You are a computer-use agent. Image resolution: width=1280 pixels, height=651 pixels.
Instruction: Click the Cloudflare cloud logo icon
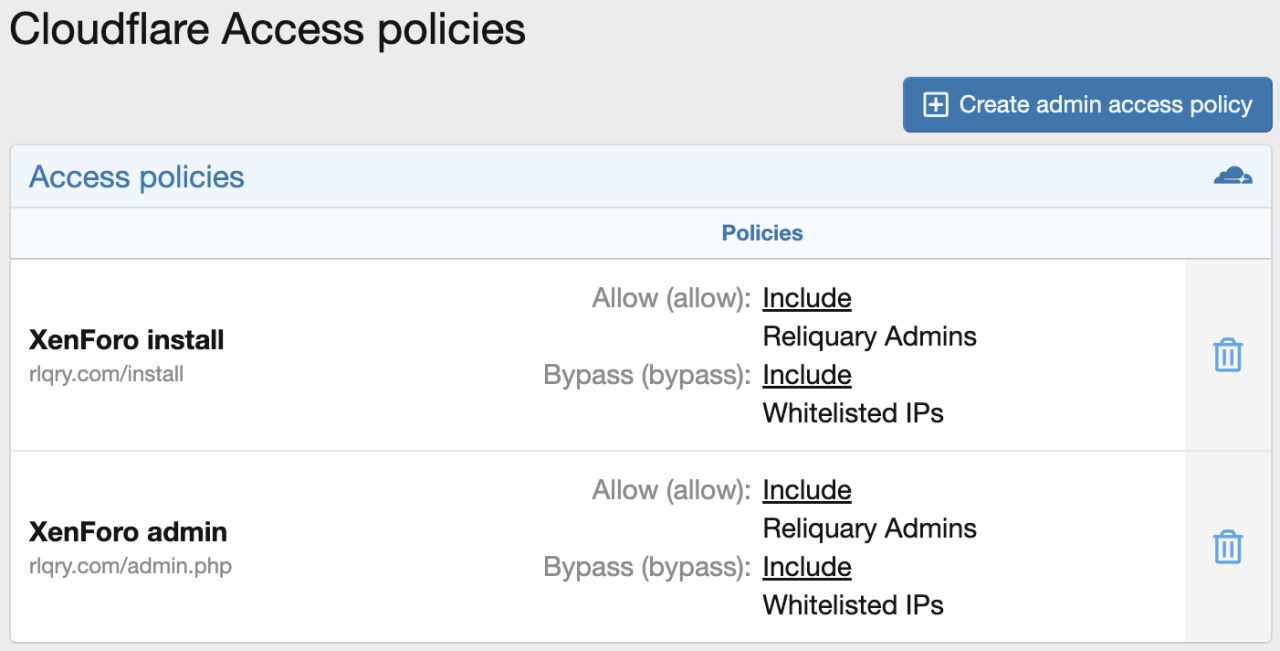[1232, 177]
